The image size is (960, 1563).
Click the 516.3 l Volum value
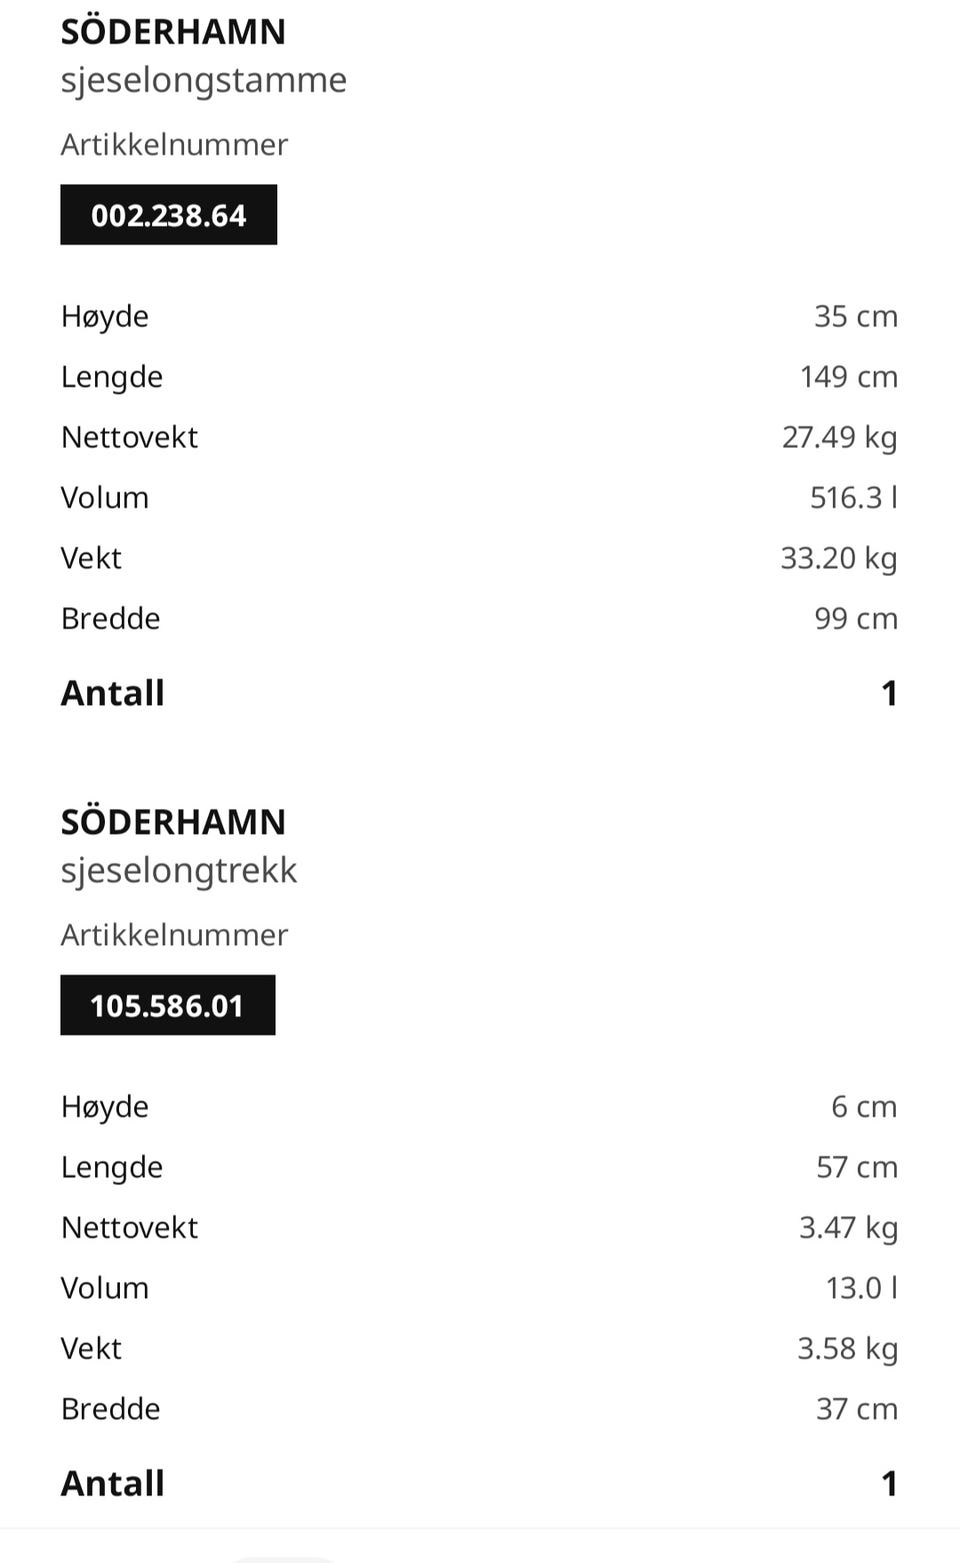pos(853,497)
